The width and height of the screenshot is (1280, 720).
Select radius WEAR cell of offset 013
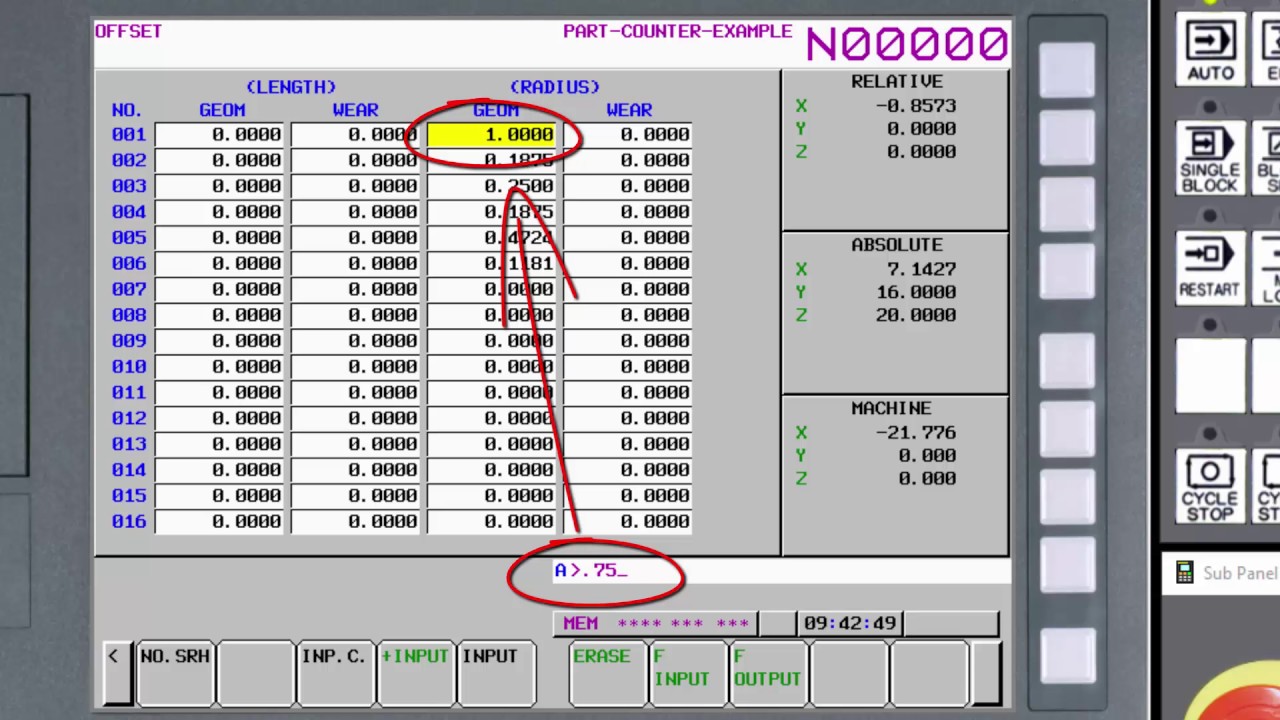[627, 444]
